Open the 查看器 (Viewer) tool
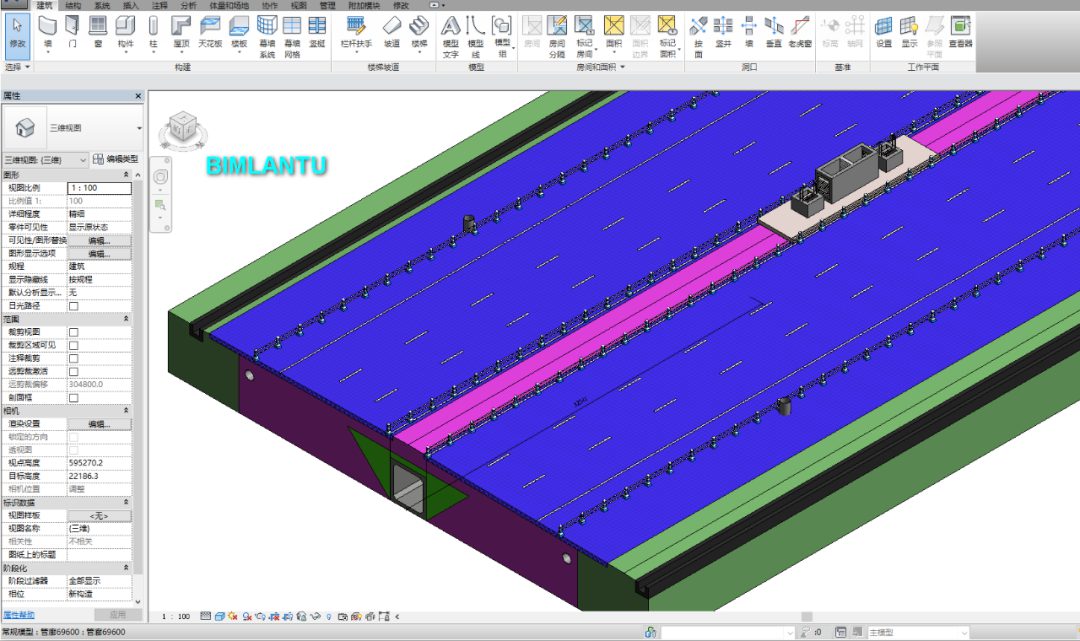This screenshot has height=641, width=1080. [x=960, y=32]
